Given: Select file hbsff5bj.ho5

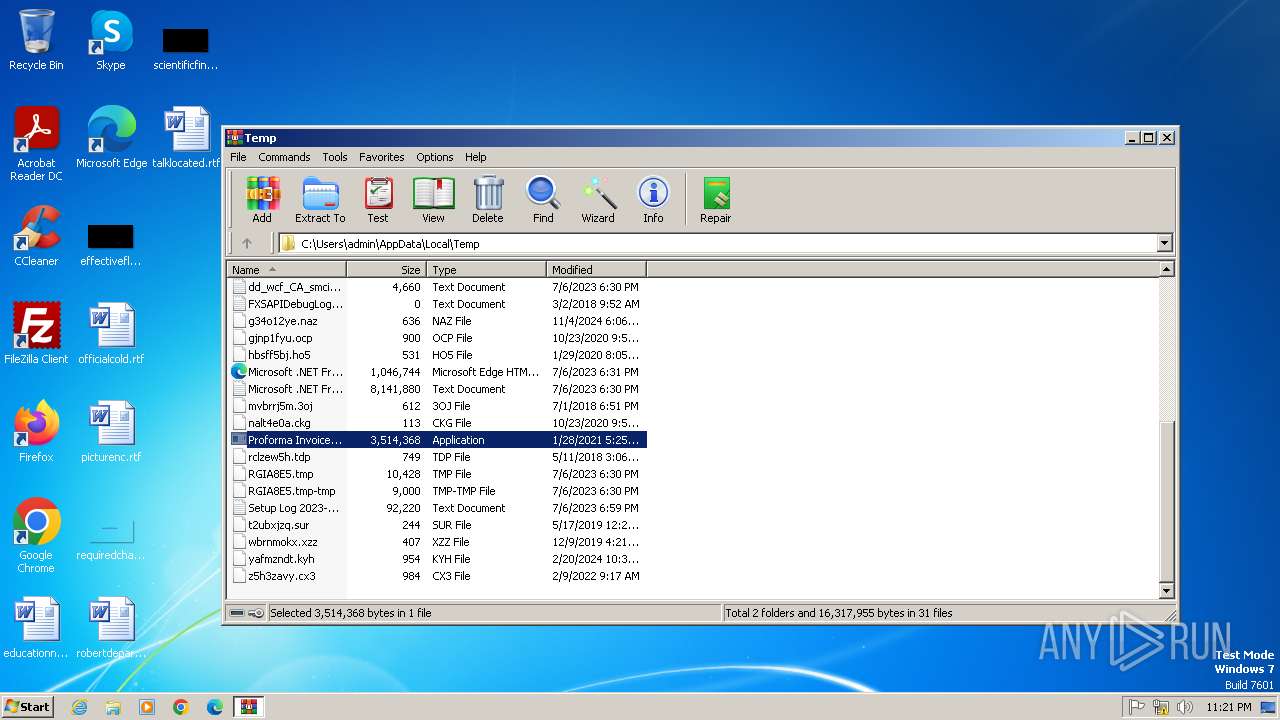Looking at the screenshot, I should point(438,355).
